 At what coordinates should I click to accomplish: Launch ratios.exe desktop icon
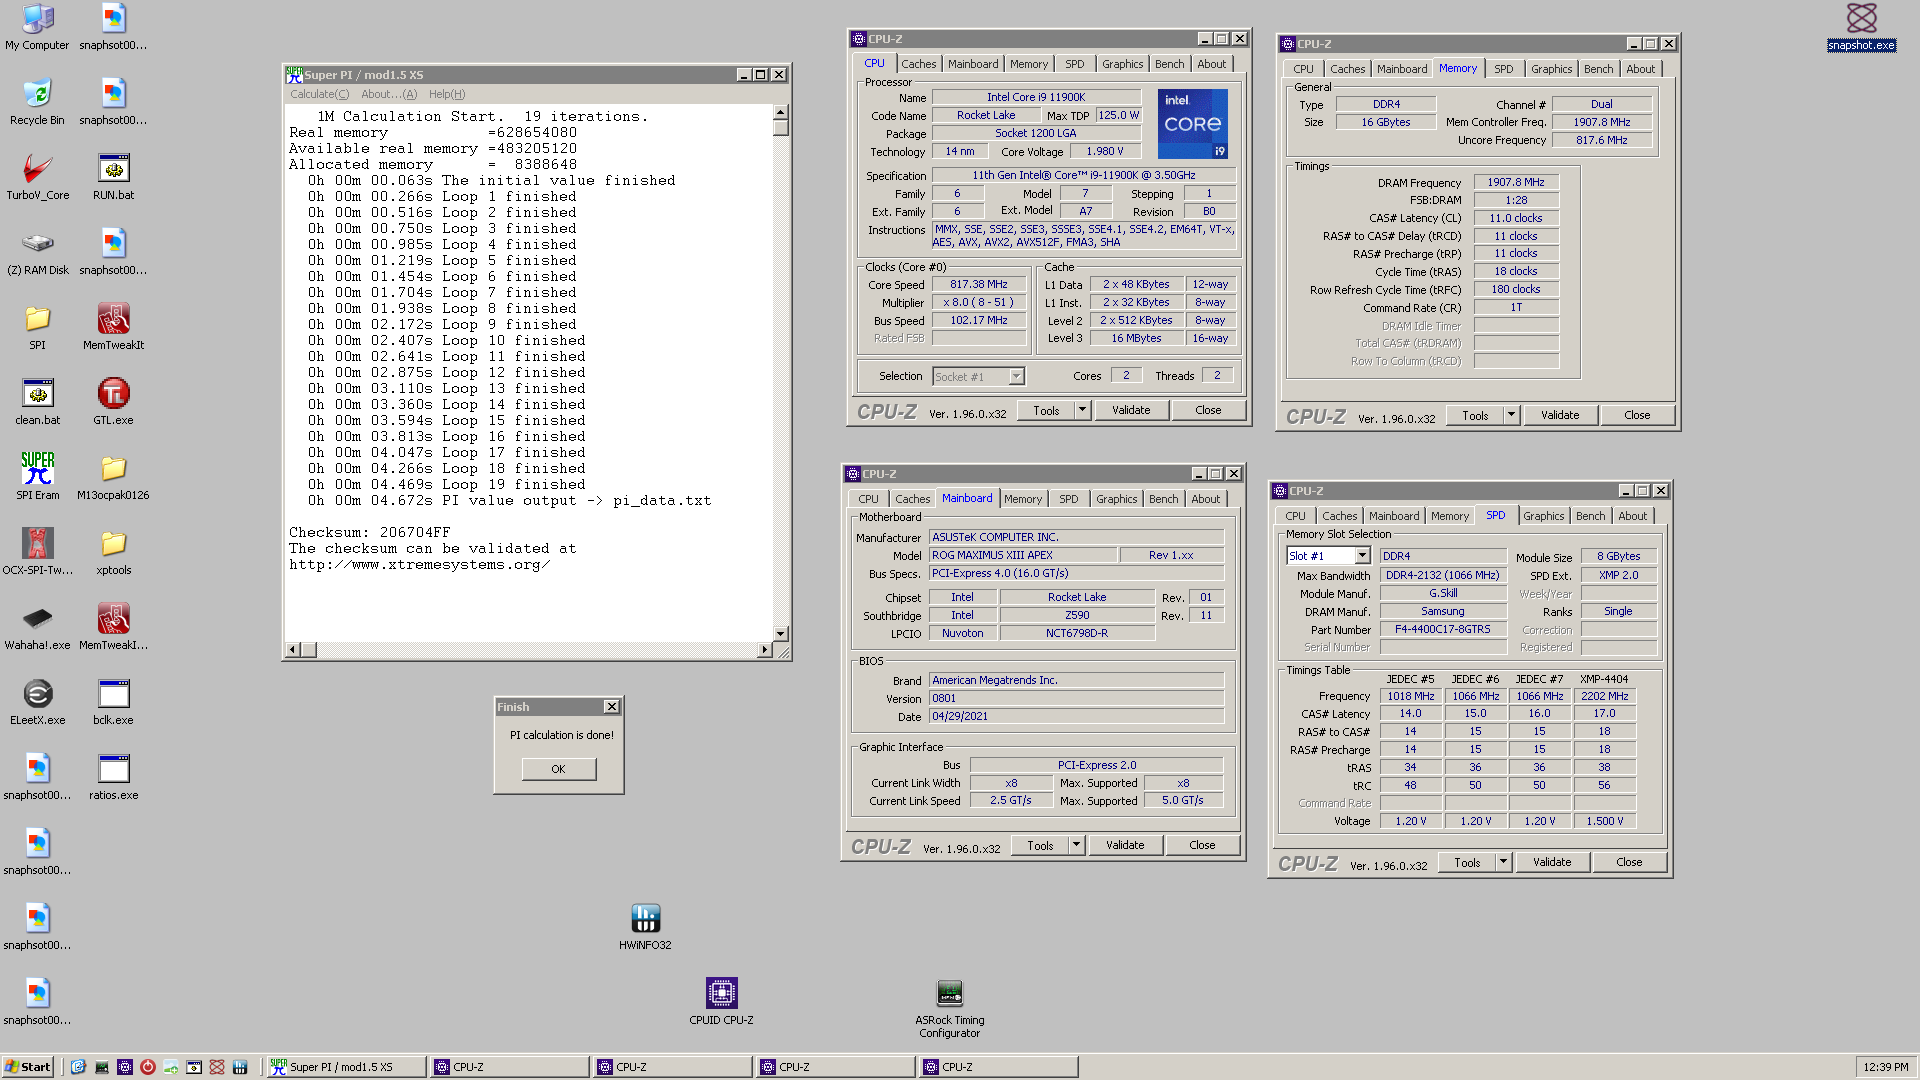[x=113, y=777]
